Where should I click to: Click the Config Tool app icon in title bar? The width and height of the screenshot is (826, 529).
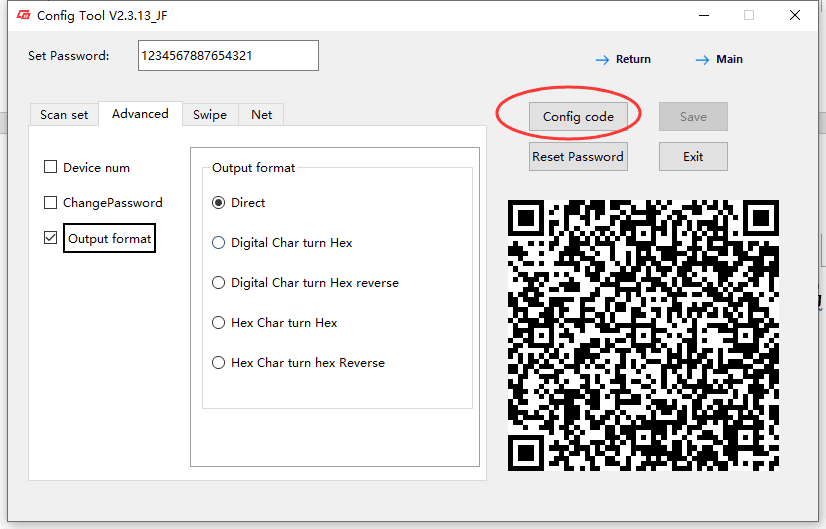tap(23, 15)
